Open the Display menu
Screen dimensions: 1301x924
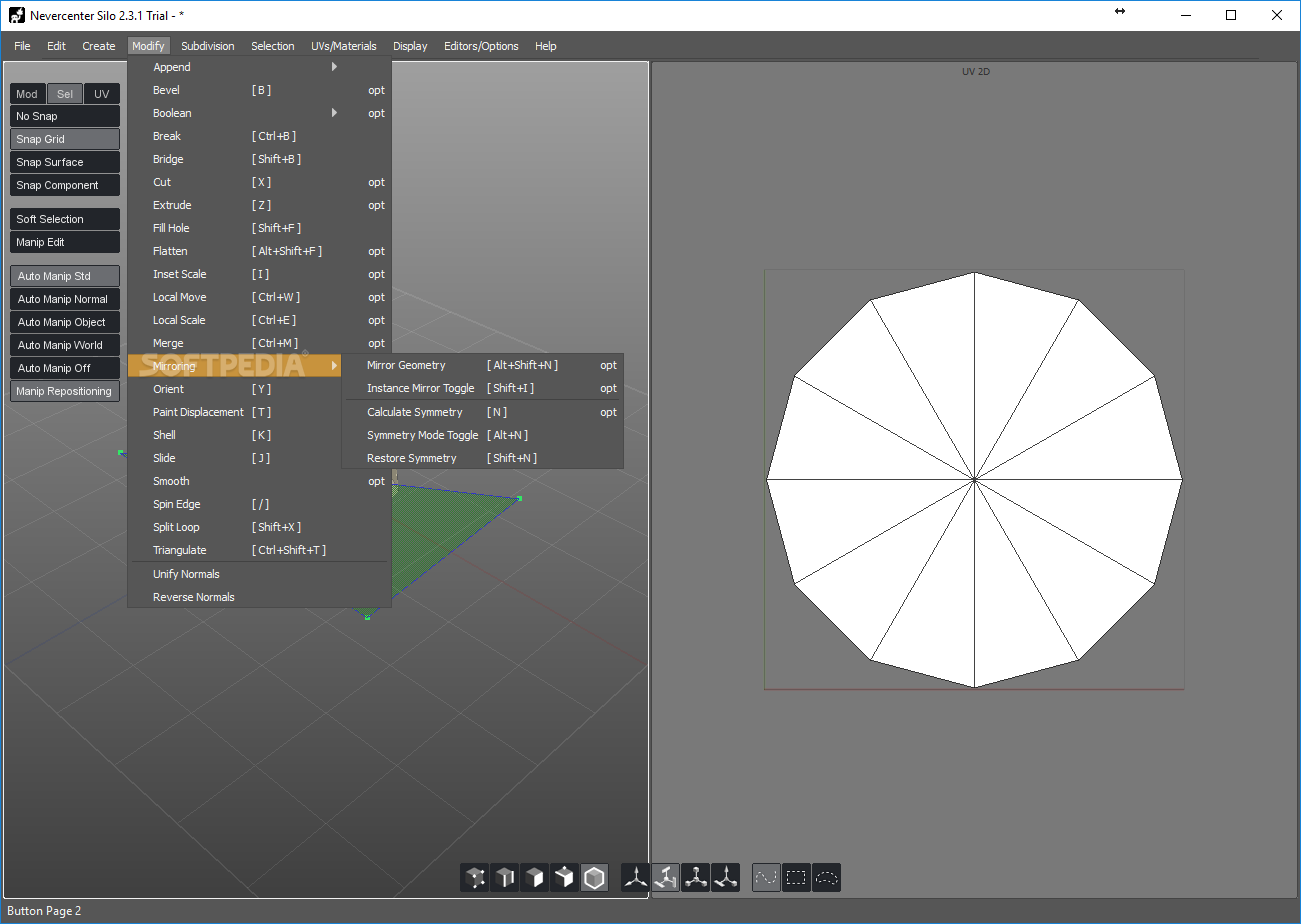pos(410,46)
